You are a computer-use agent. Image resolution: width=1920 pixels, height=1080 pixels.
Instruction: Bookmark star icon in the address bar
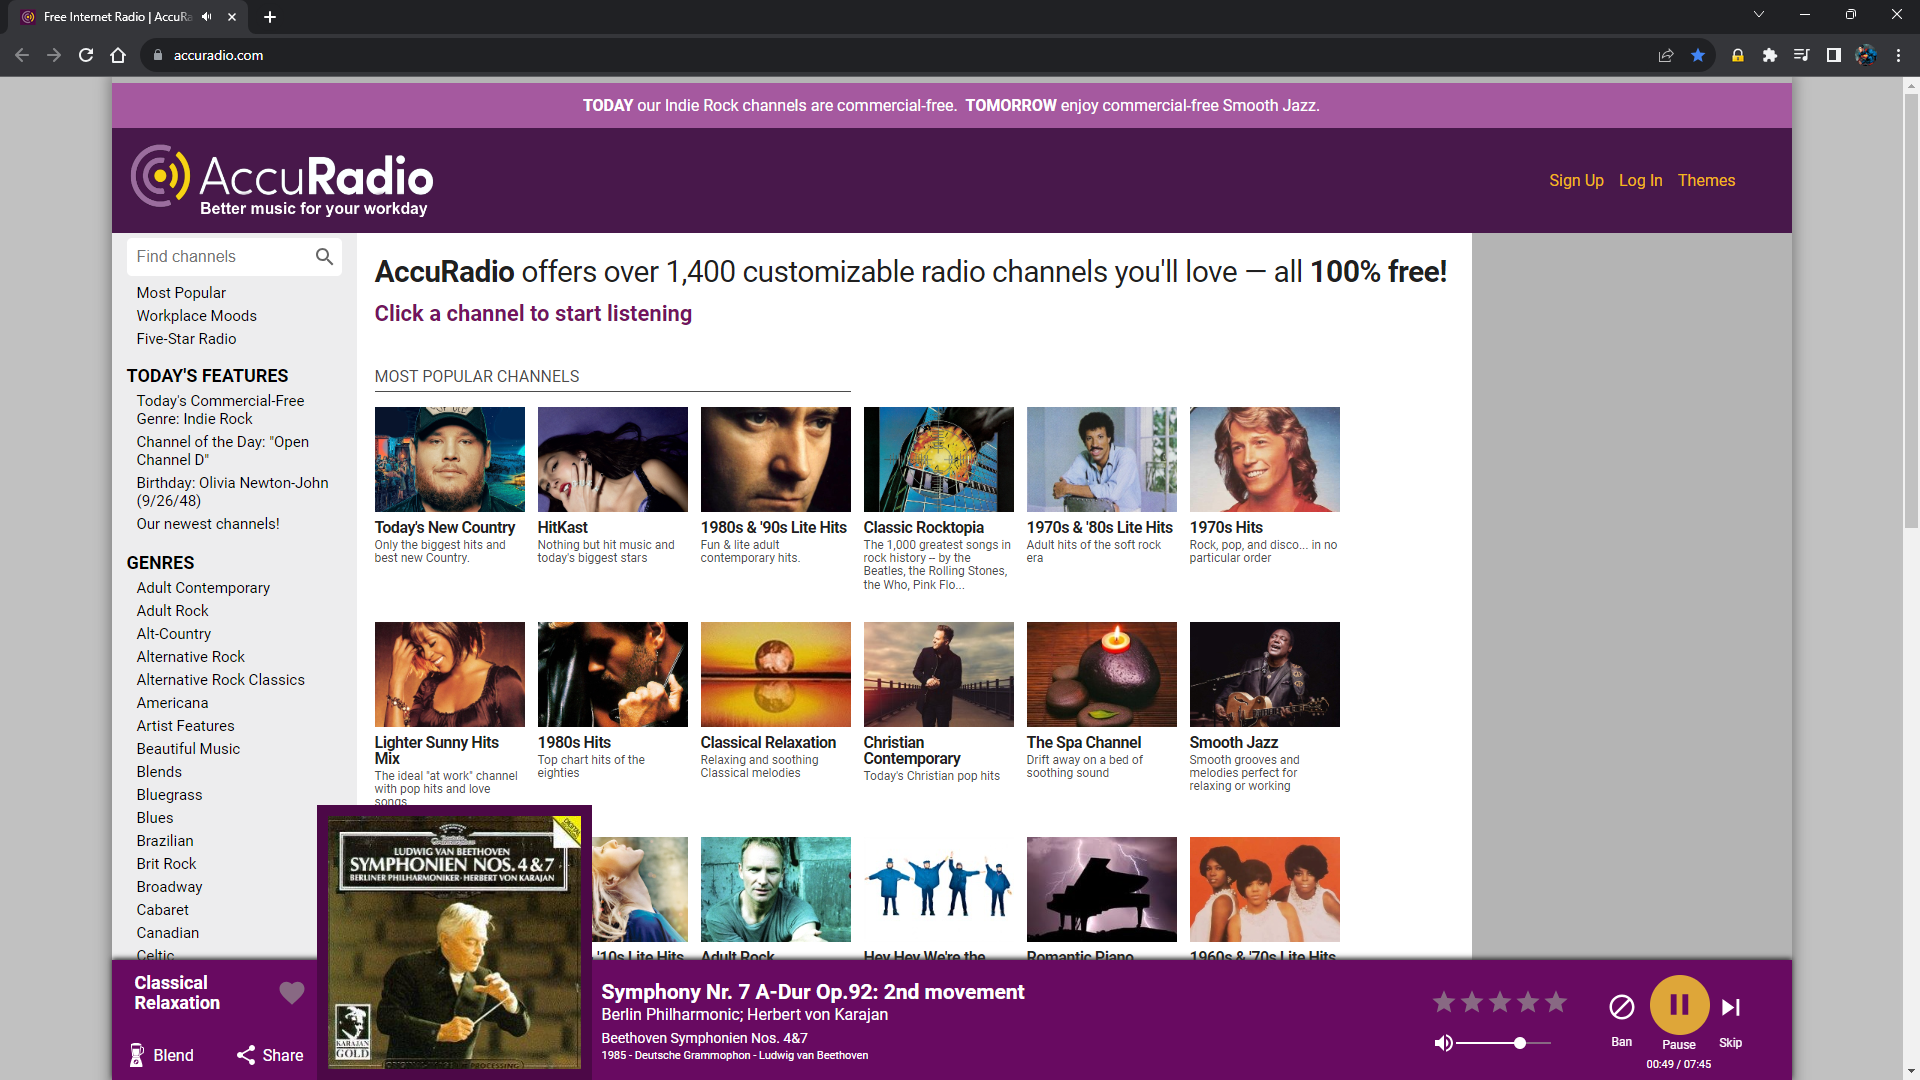pos(1698,55)
